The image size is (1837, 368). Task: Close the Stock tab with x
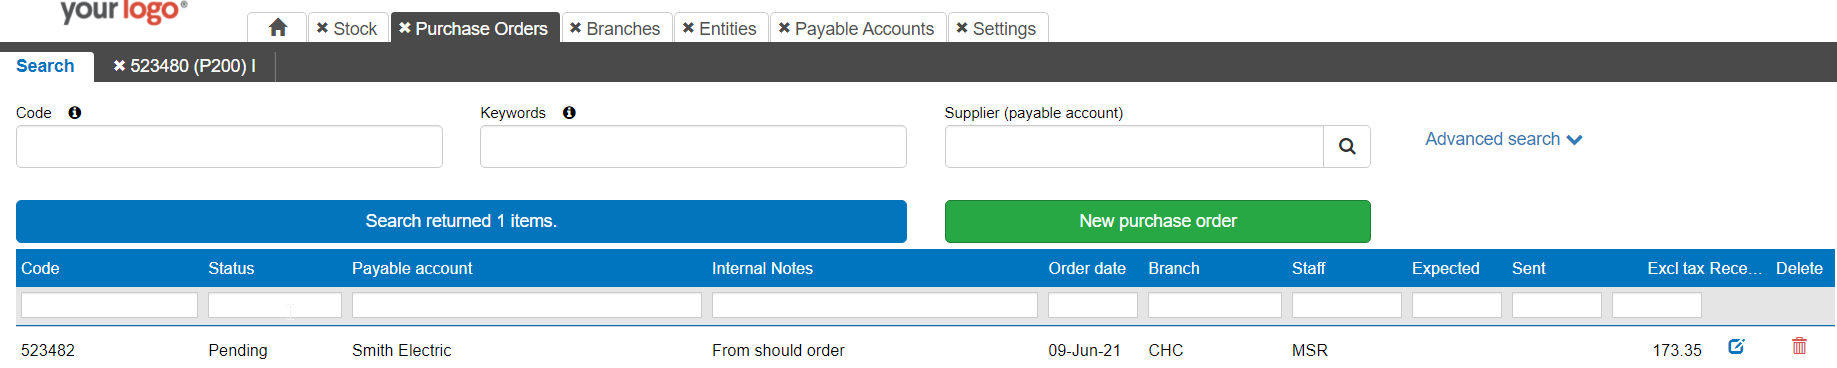[322, 28]
